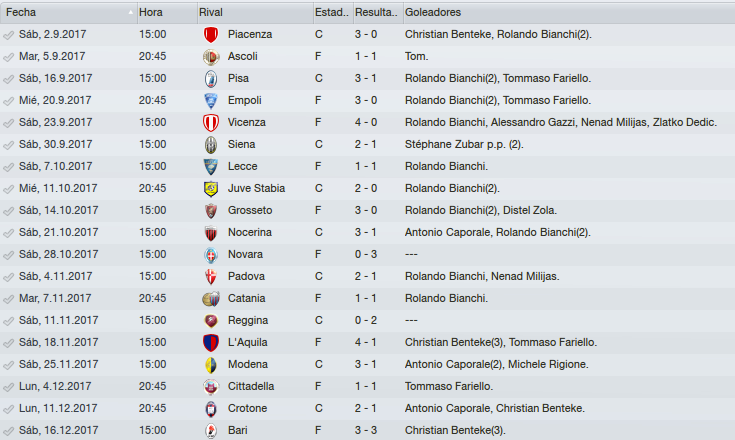Image resolution: width=735 pixels, height=440 pixels.
Task: Click the Juve Stabia yellow badge
Action: point(211,189)
